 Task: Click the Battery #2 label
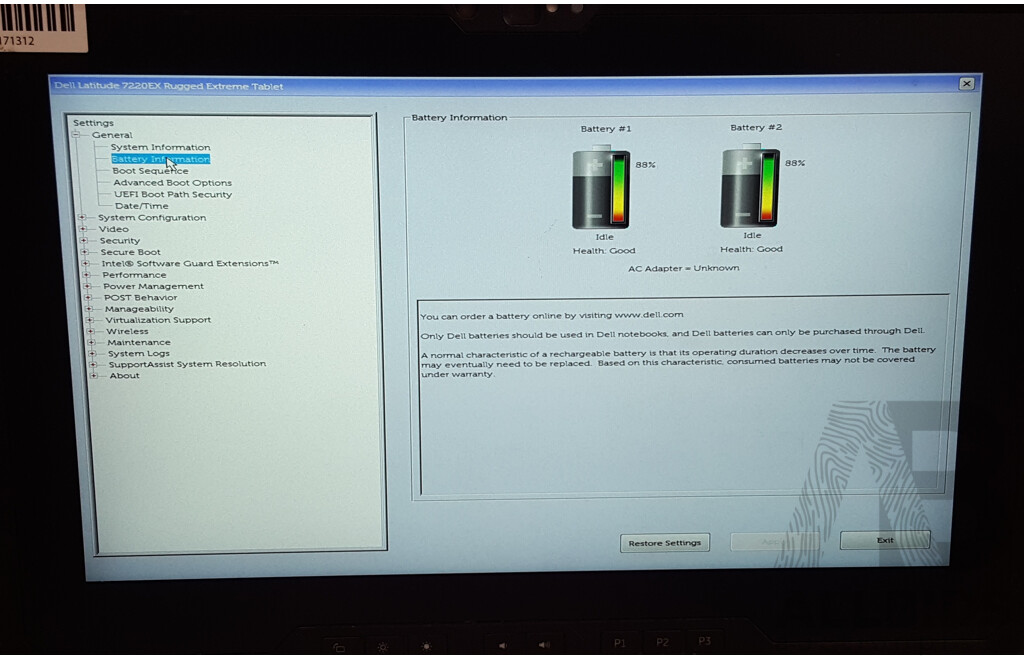tap(756, 127)
